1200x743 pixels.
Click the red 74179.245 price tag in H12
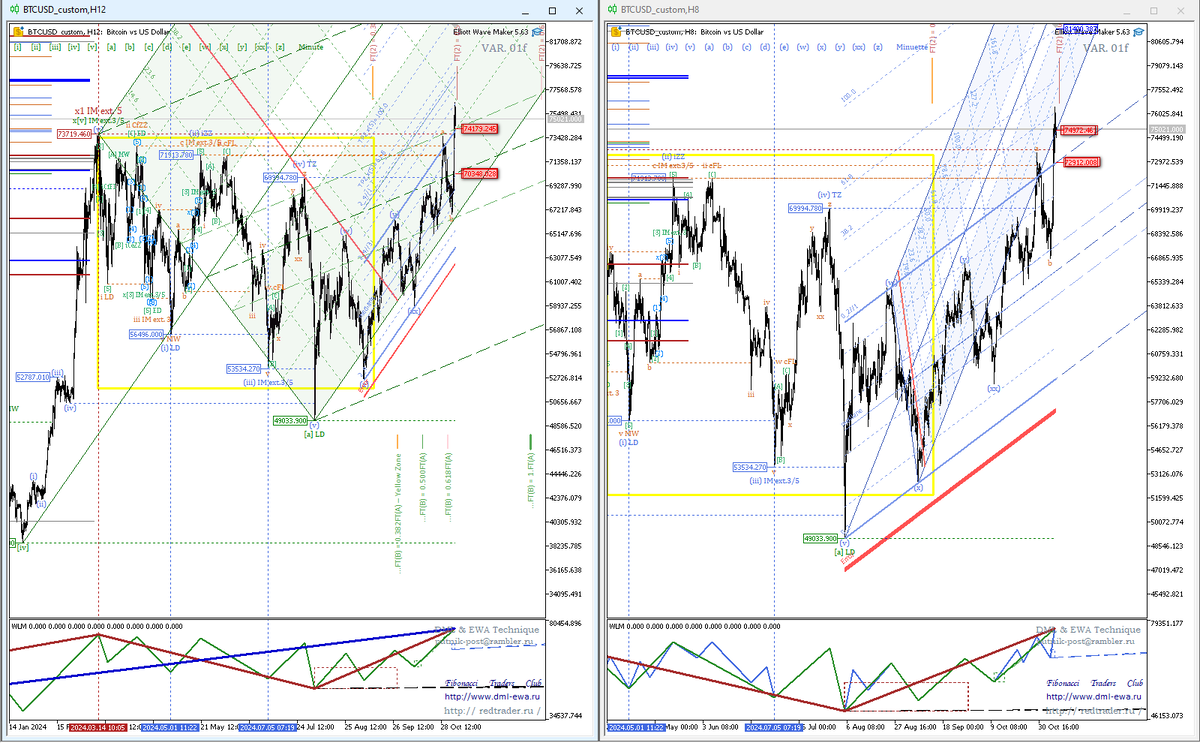point(479,128)
